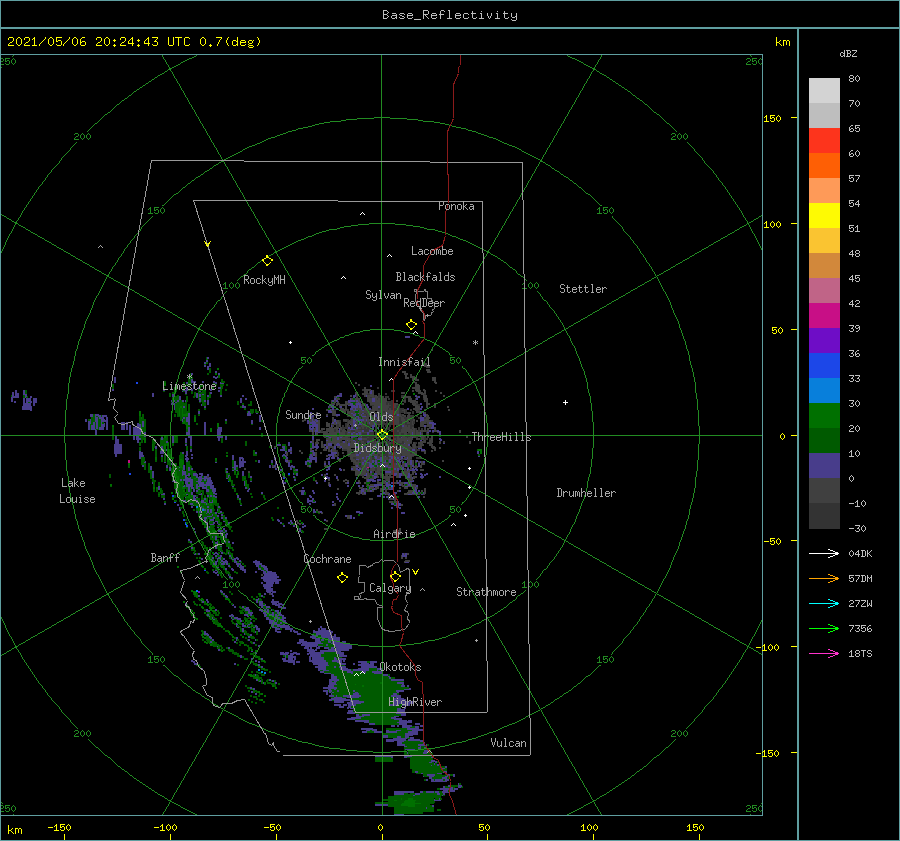Click the Lacombe city label
The image size is (900, 841).
point(432,251)
